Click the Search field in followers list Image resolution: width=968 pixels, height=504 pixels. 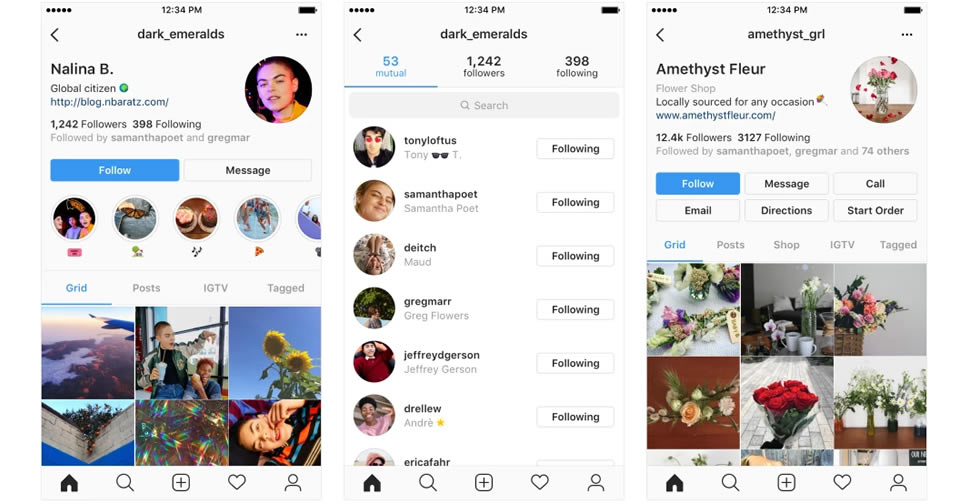(484, 106)
